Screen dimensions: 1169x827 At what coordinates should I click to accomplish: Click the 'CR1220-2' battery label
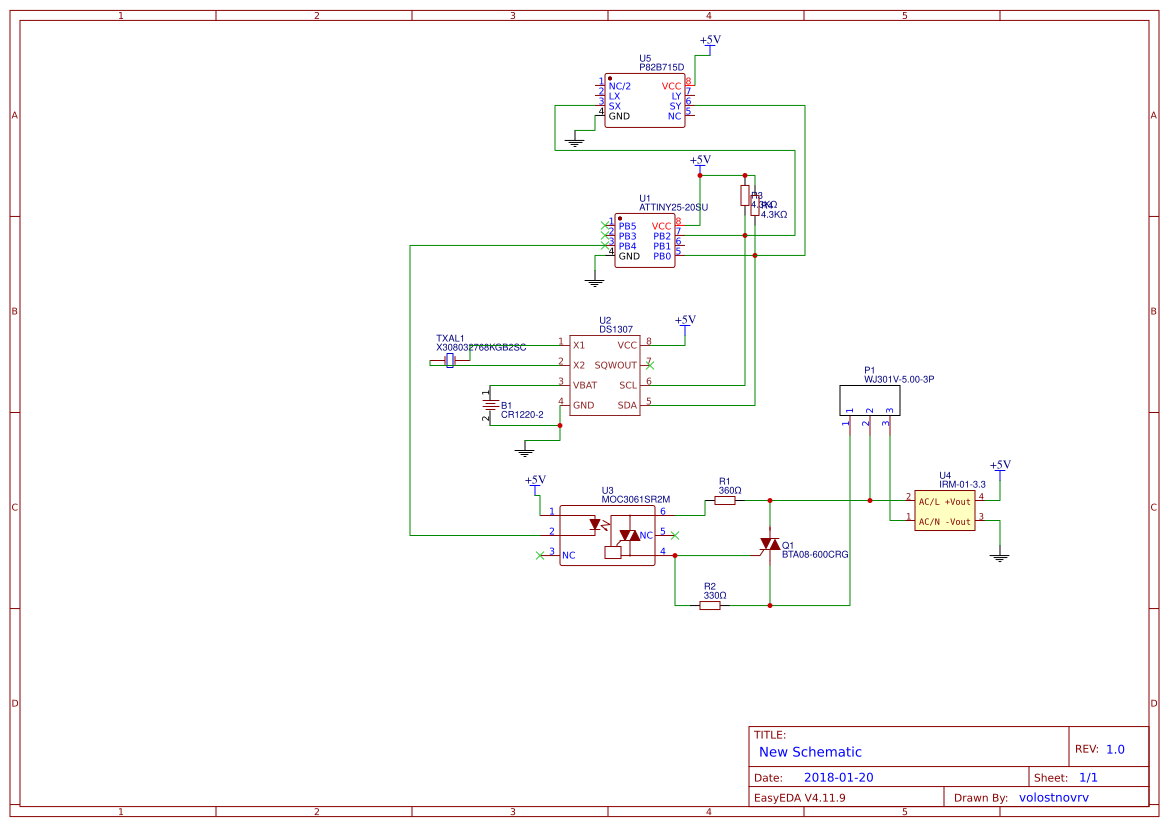[523, 415]
